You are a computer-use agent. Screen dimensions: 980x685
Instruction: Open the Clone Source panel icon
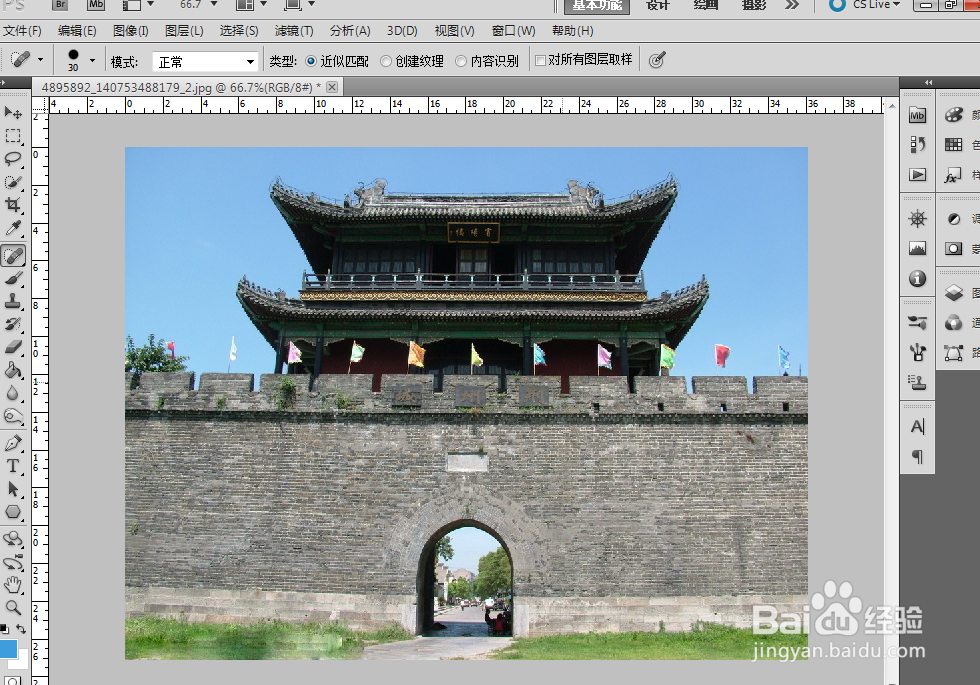918,382
